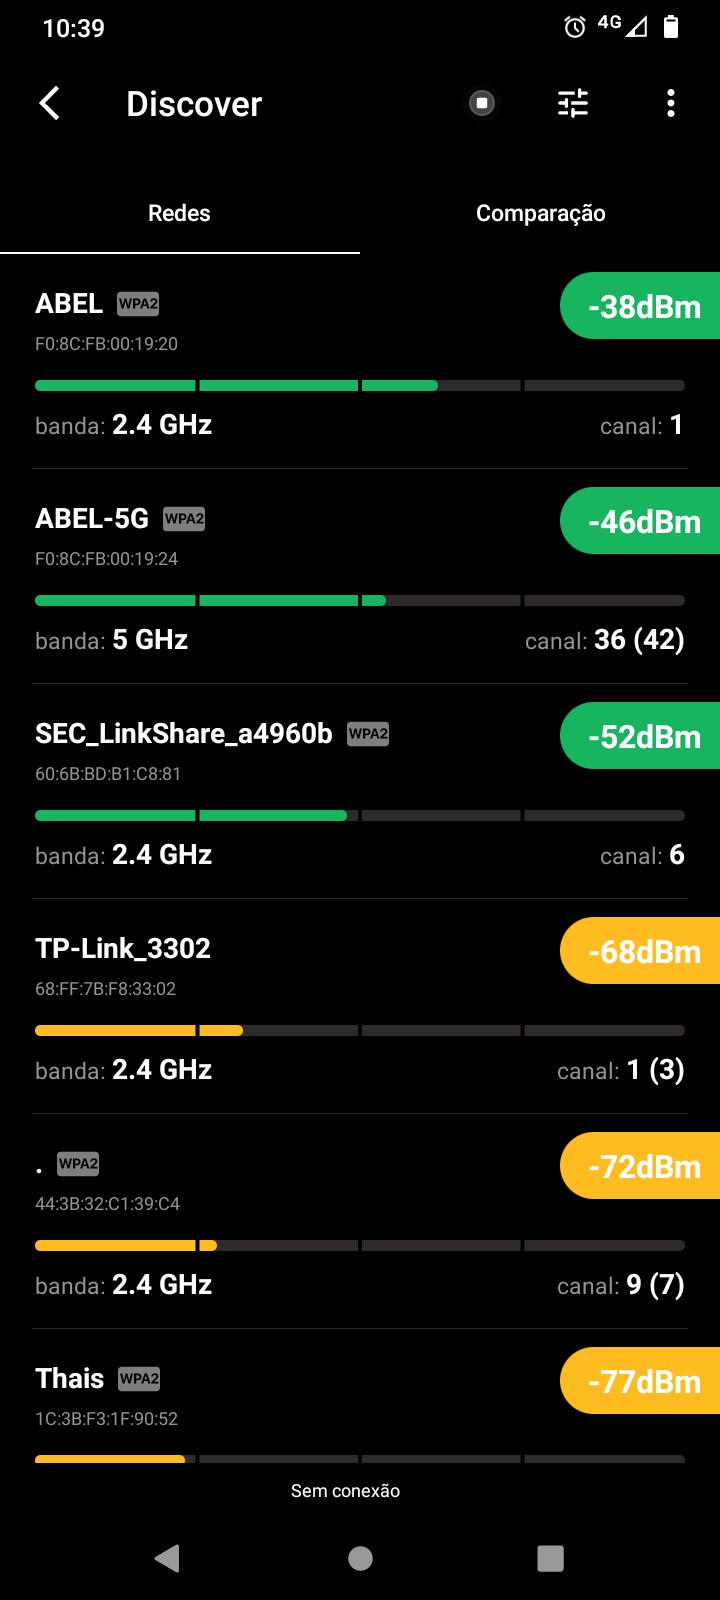Switch to the Redes tab
This screenshot has height=1600, width=720.
[179, 213]
